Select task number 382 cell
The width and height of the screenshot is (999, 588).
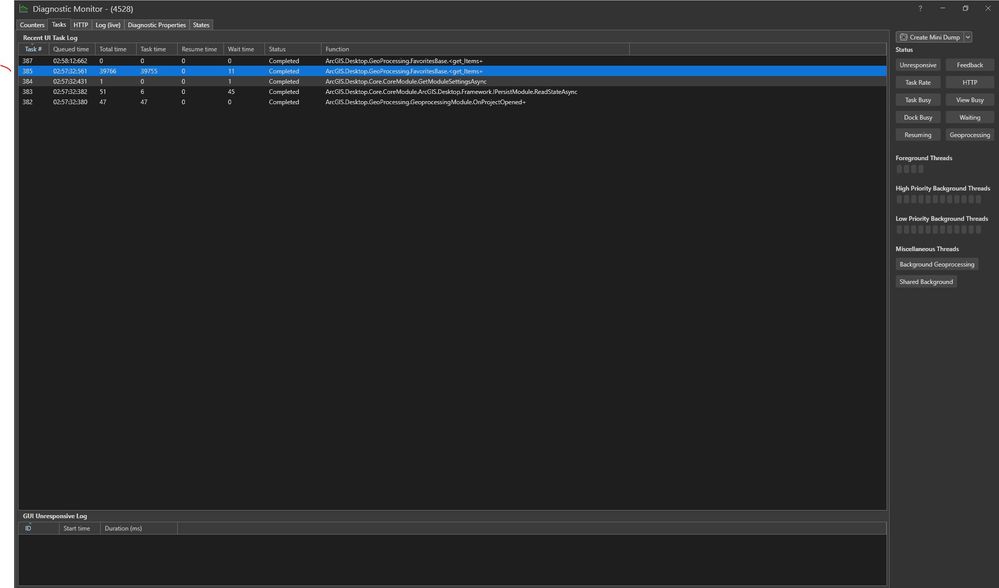pyautogui.click(x=27, y=102)
